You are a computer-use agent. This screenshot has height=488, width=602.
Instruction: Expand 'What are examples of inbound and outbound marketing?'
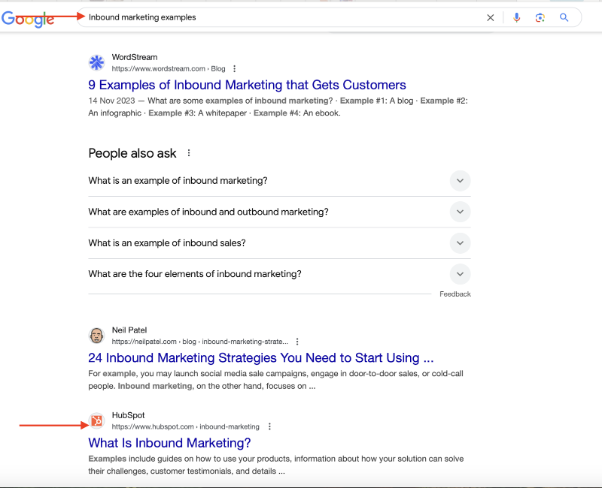pos(279,212)
